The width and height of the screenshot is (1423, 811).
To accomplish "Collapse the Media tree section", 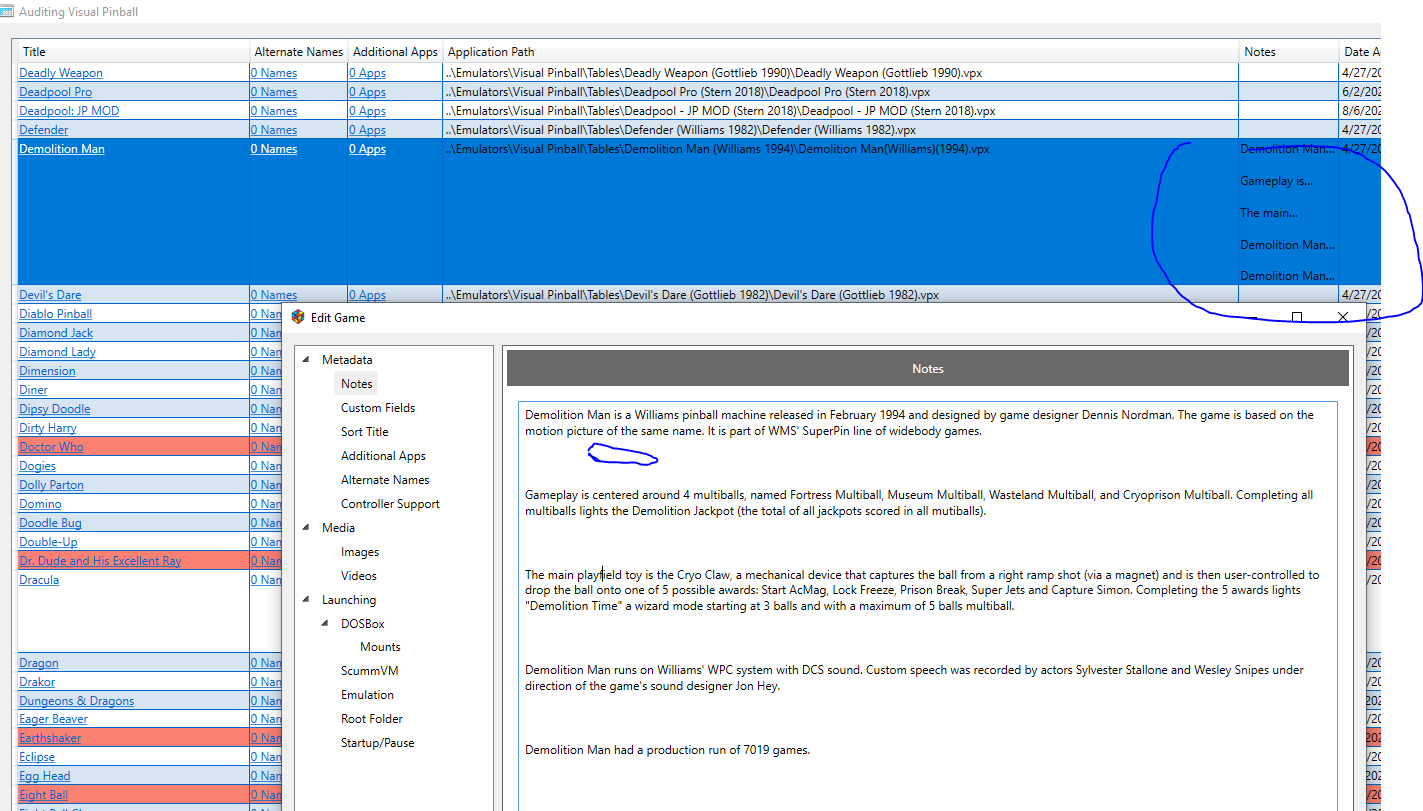I will point(306,528).
